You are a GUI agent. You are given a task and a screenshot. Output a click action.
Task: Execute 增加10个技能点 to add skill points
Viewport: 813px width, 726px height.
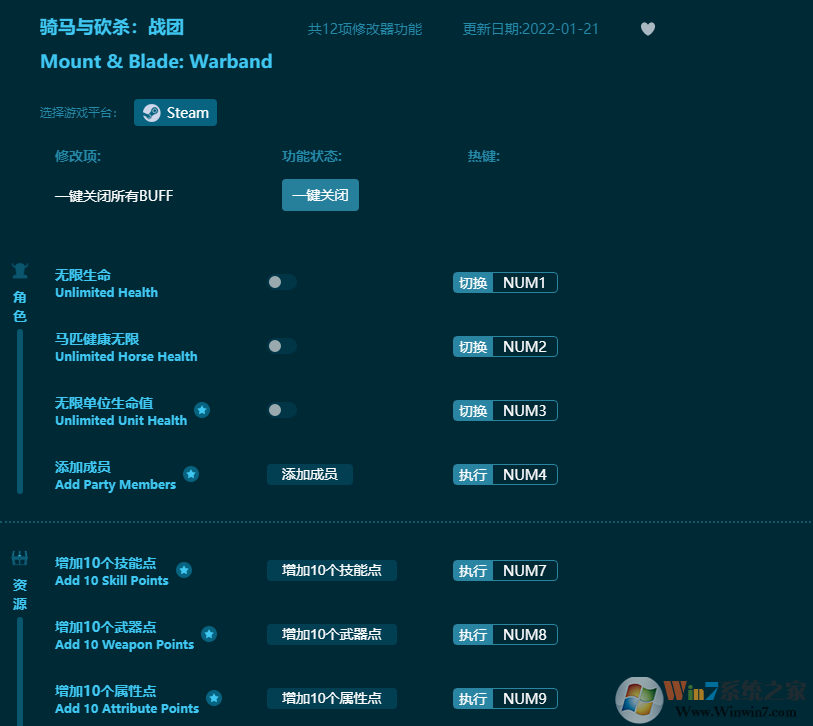(x=331, y=570)
